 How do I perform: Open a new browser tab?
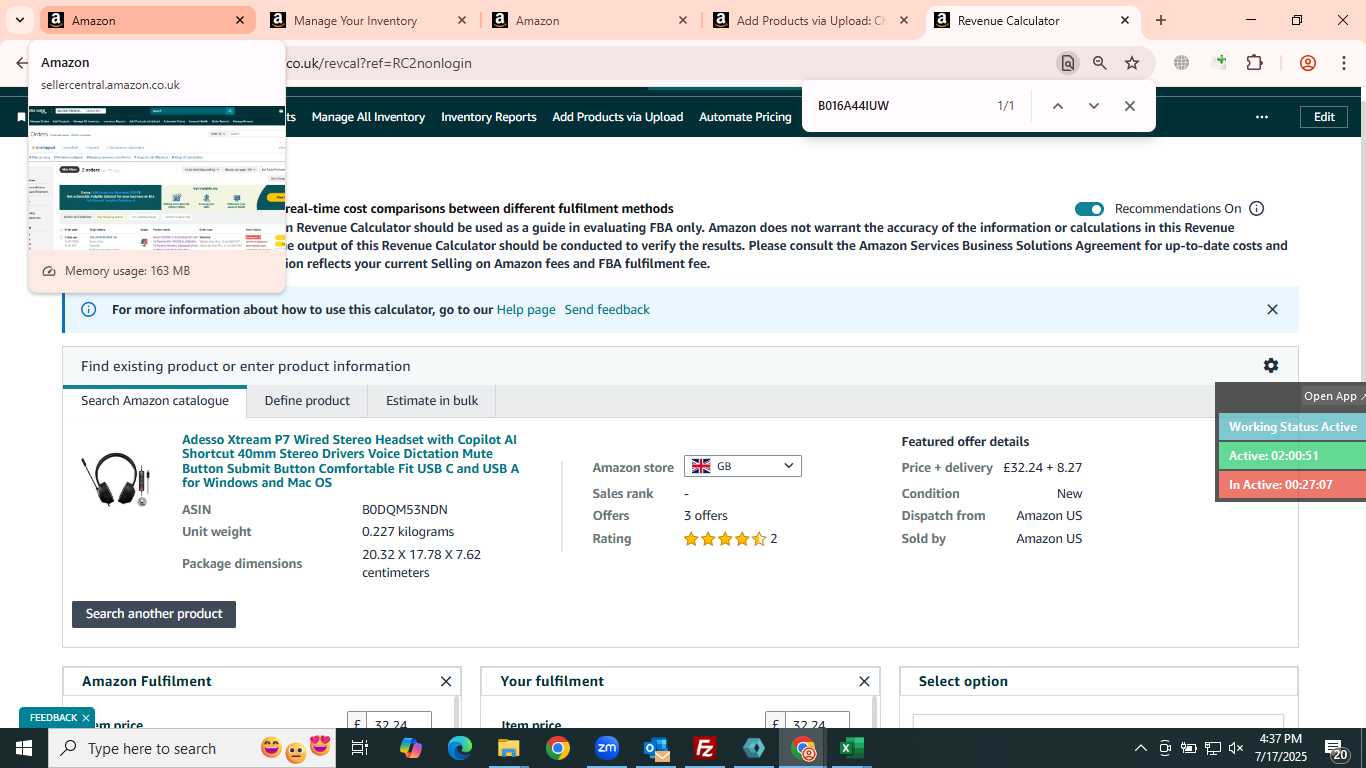(x=1161, y=20)
